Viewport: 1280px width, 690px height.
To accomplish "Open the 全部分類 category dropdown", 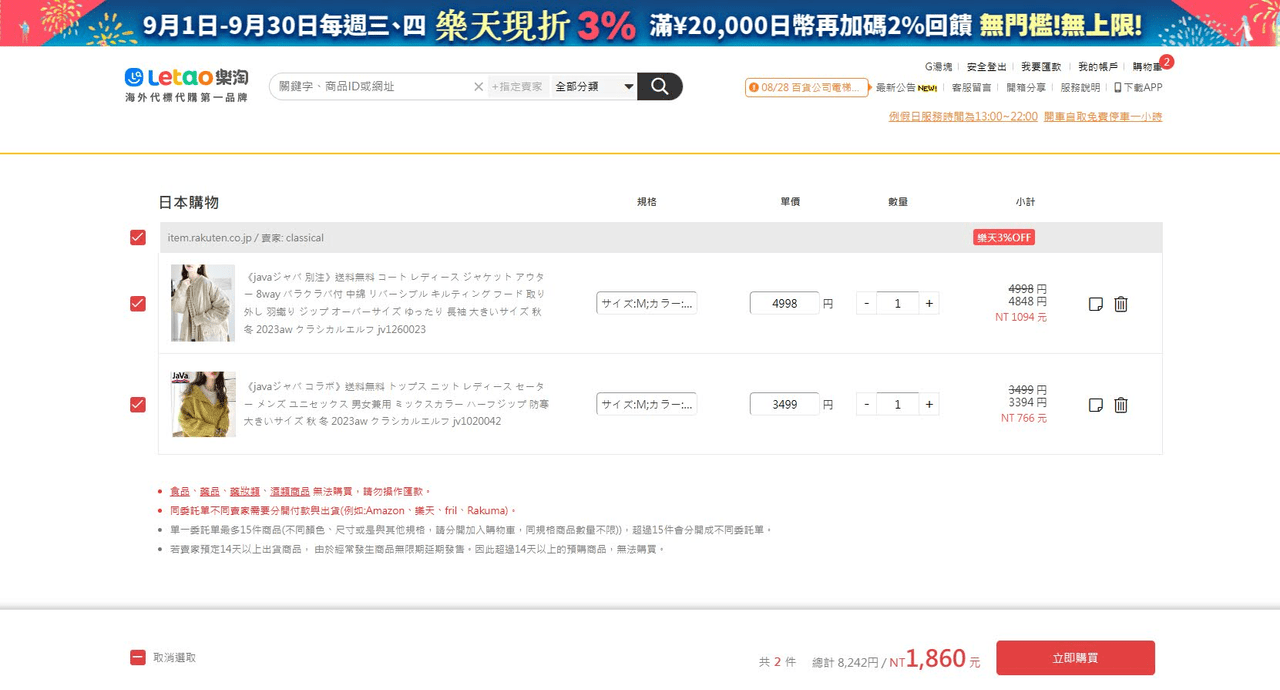I will 594,87.
